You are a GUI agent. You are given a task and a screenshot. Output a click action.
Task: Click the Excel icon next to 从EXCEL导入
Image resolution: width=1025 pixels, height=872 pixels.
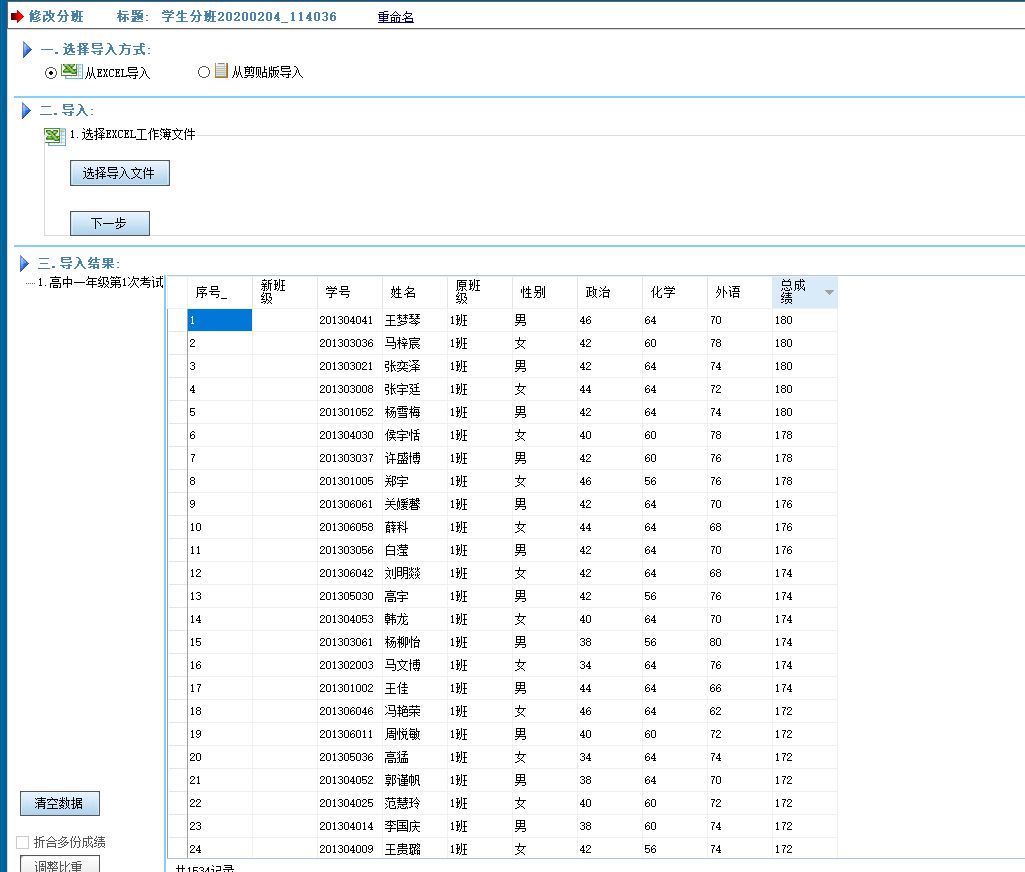click(71, 71)
